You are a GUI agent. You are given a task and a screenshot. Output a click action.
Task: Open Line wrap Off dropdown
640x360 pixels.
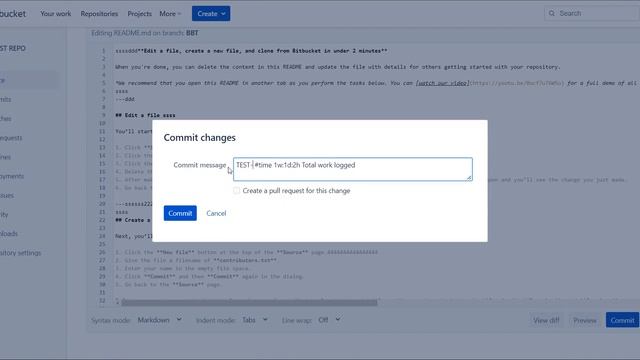click(329, 320)
